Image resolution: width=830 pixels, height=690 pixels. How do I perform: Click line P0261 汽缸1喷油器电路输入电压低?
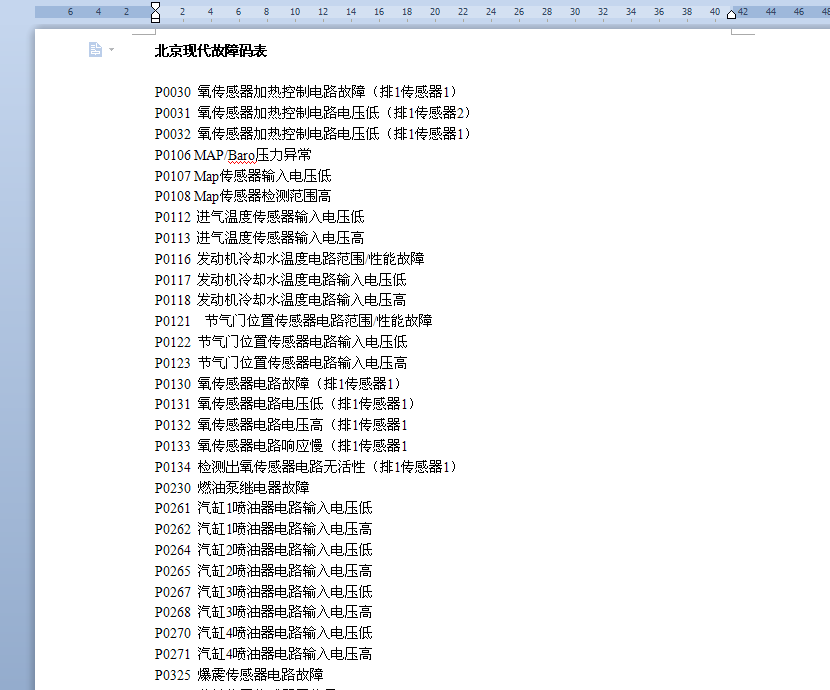(x=264, y=508)
